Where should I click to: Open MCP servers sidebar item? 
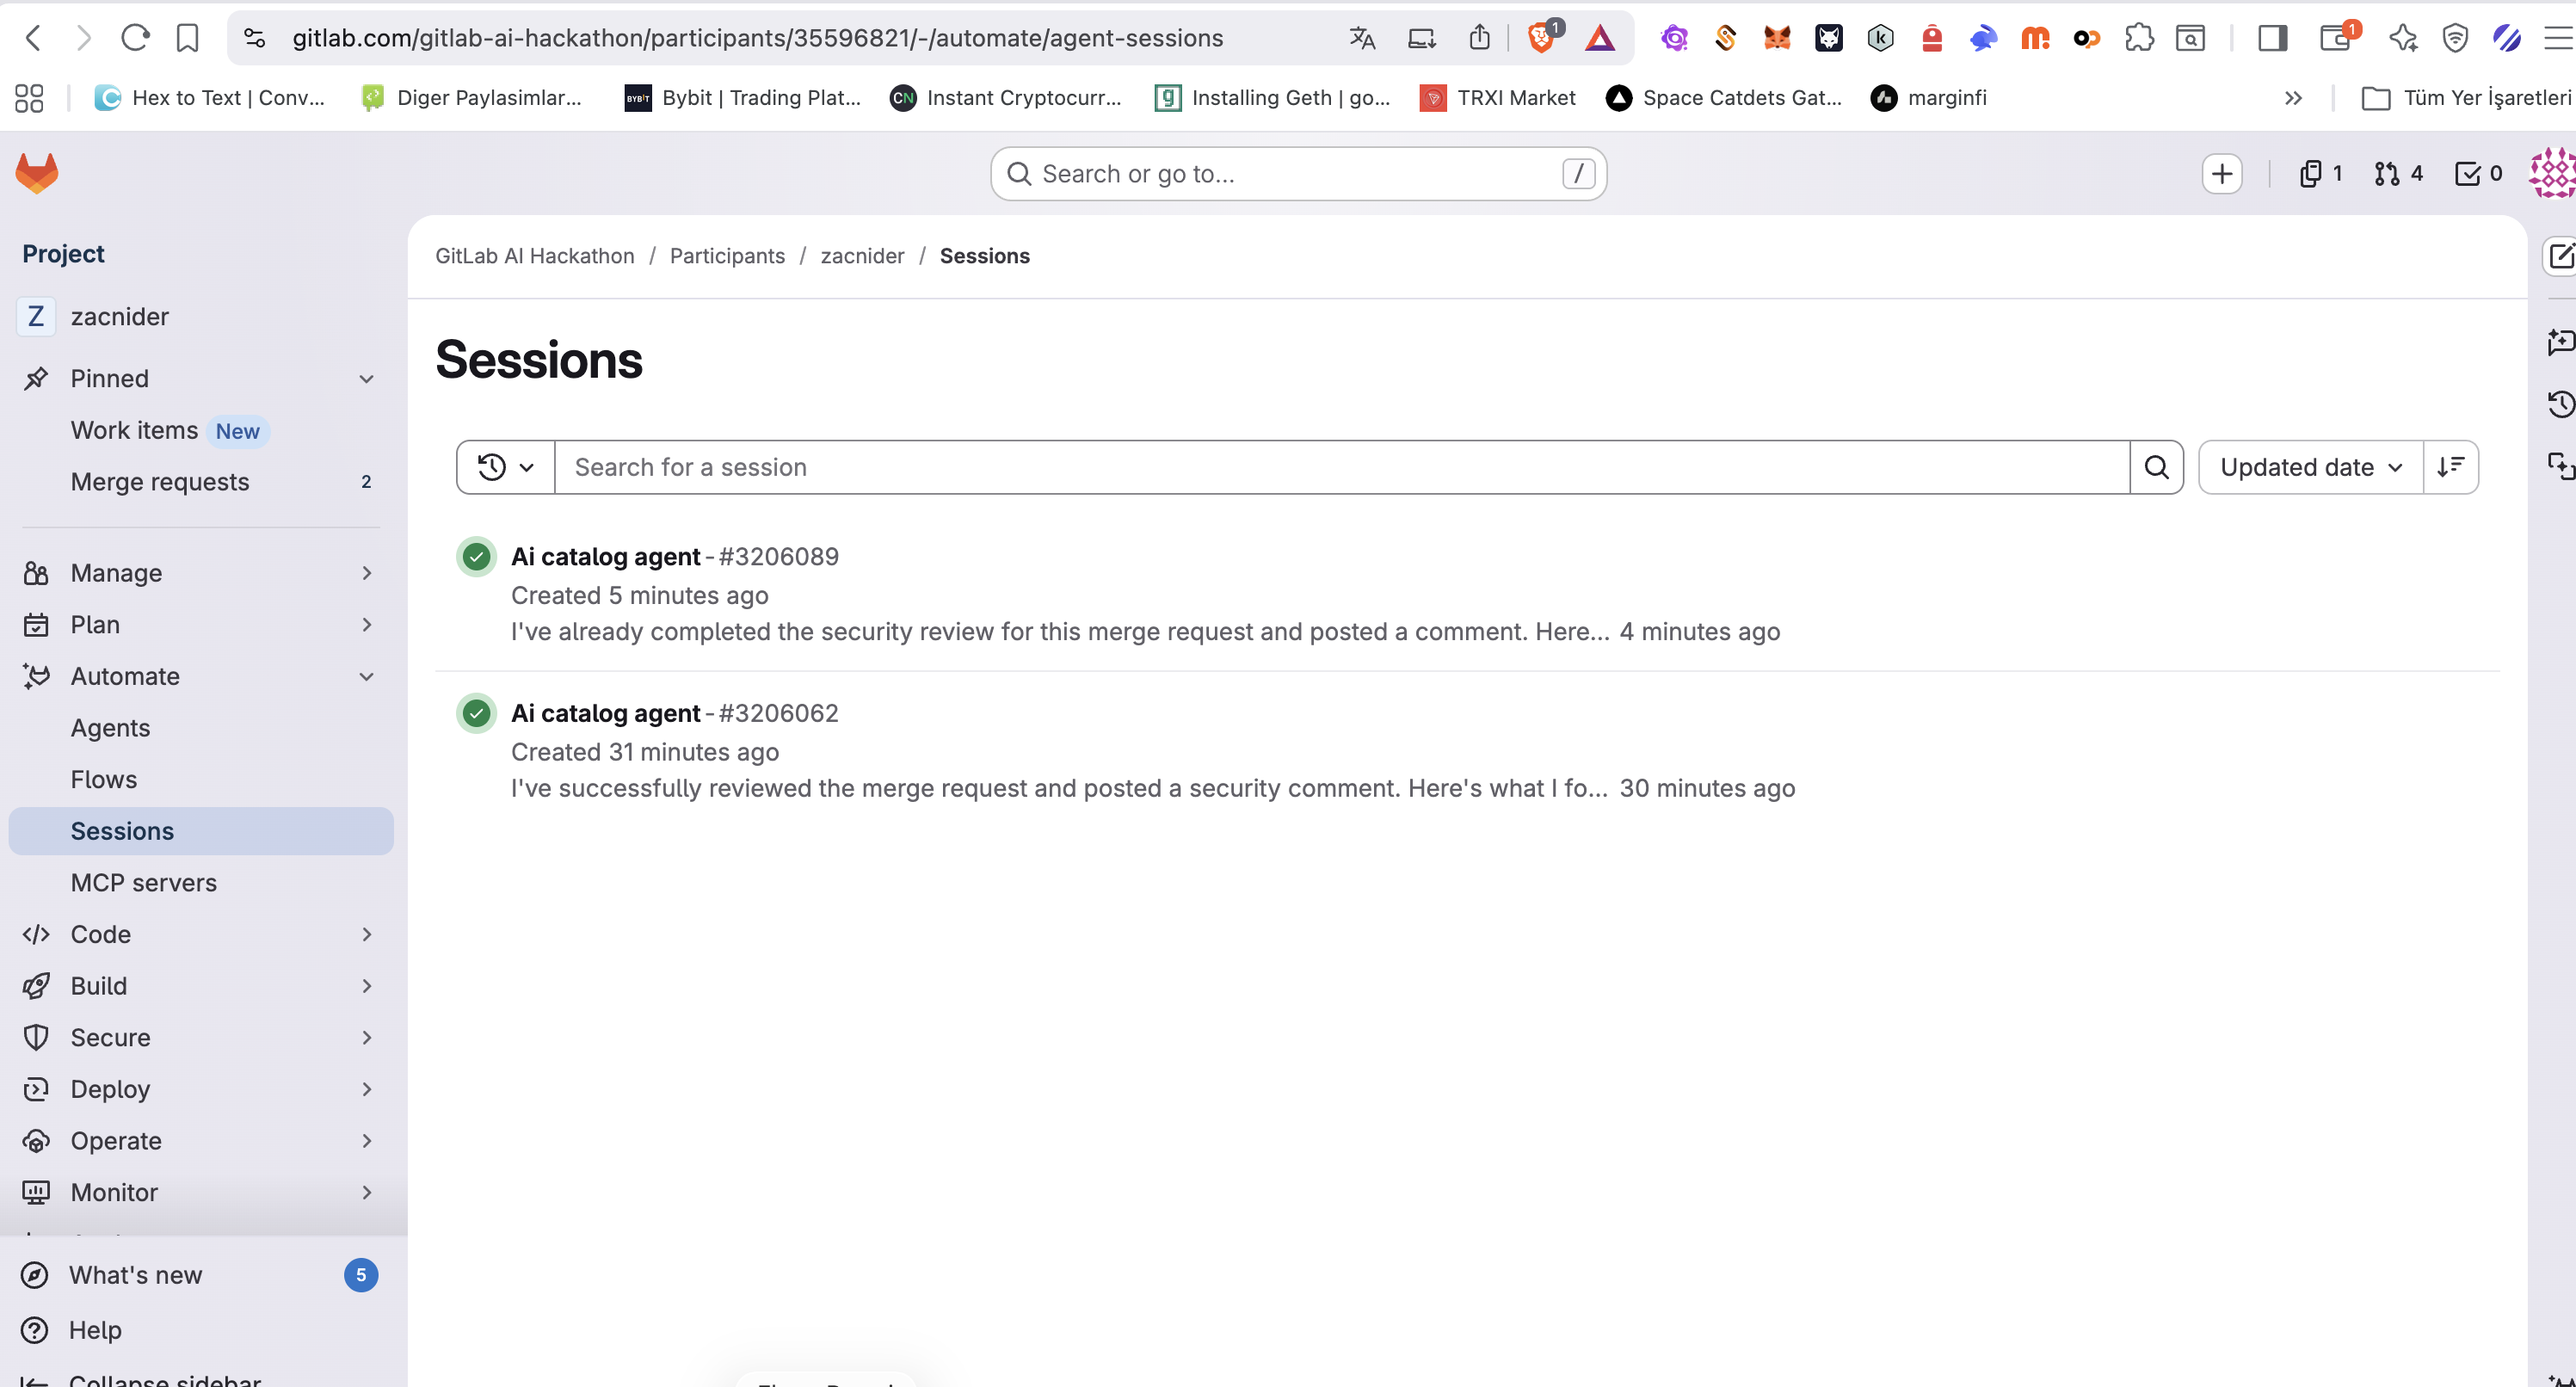tap(143, 883)
